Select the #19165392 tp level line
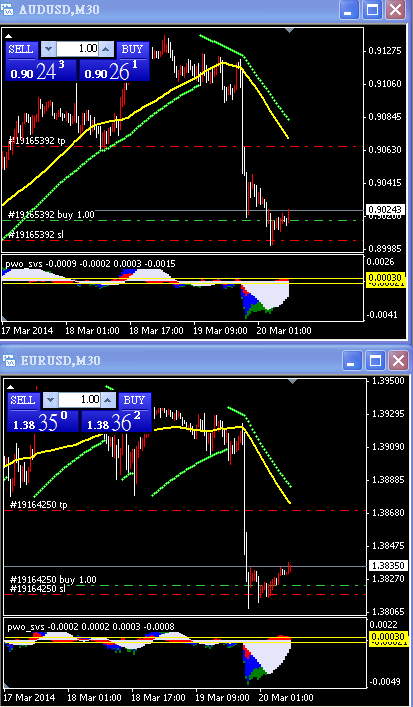The width and height of the screenshot is (413, 707). tap(182, 147)
